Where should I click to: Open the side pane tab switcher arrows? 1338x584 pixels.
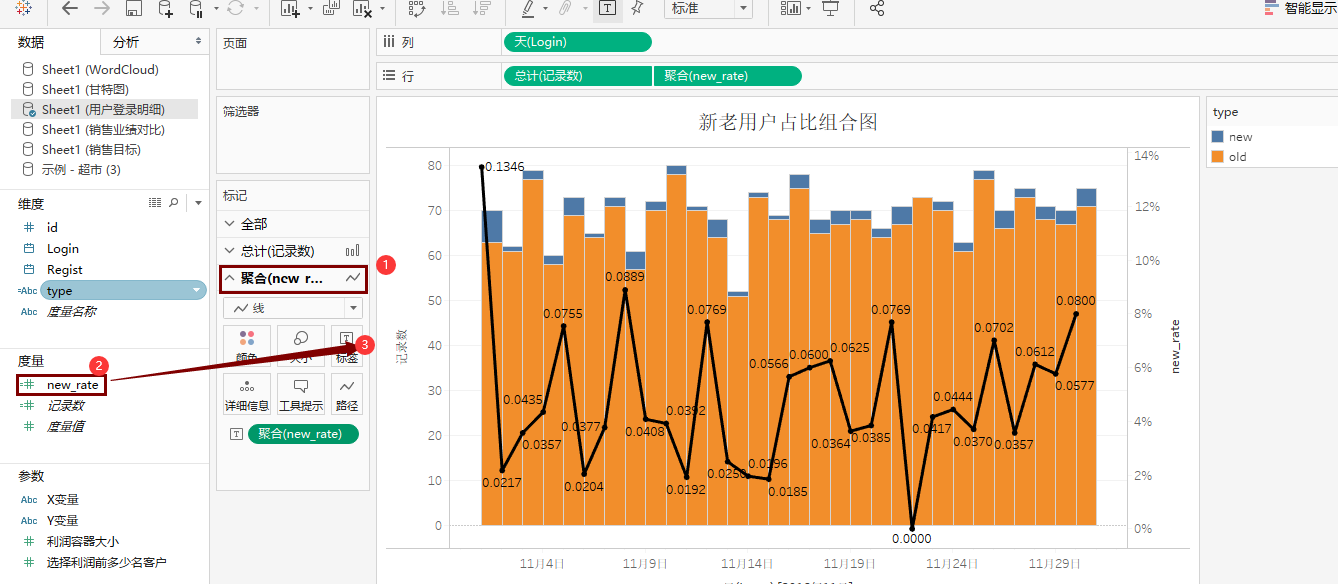[x=198, y=42]
